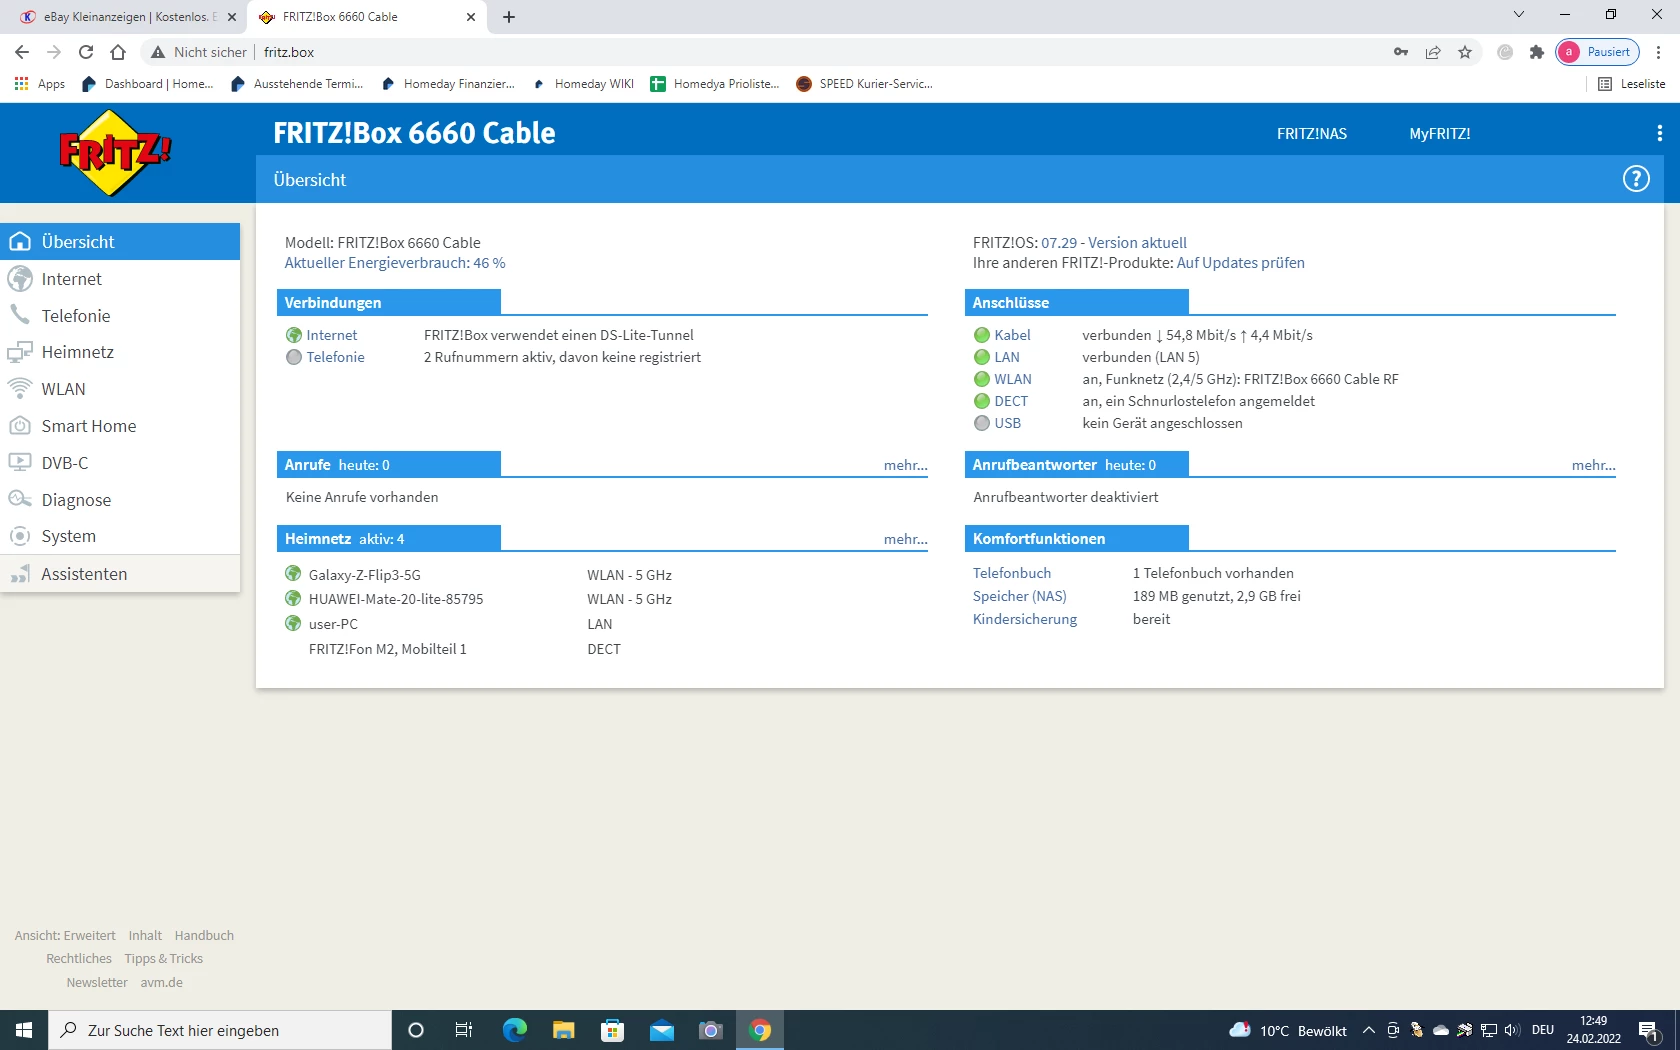Screen dimensions: 1680x1050
Task: Click mehr... next to Anrufe
Action: coord(906,465)
